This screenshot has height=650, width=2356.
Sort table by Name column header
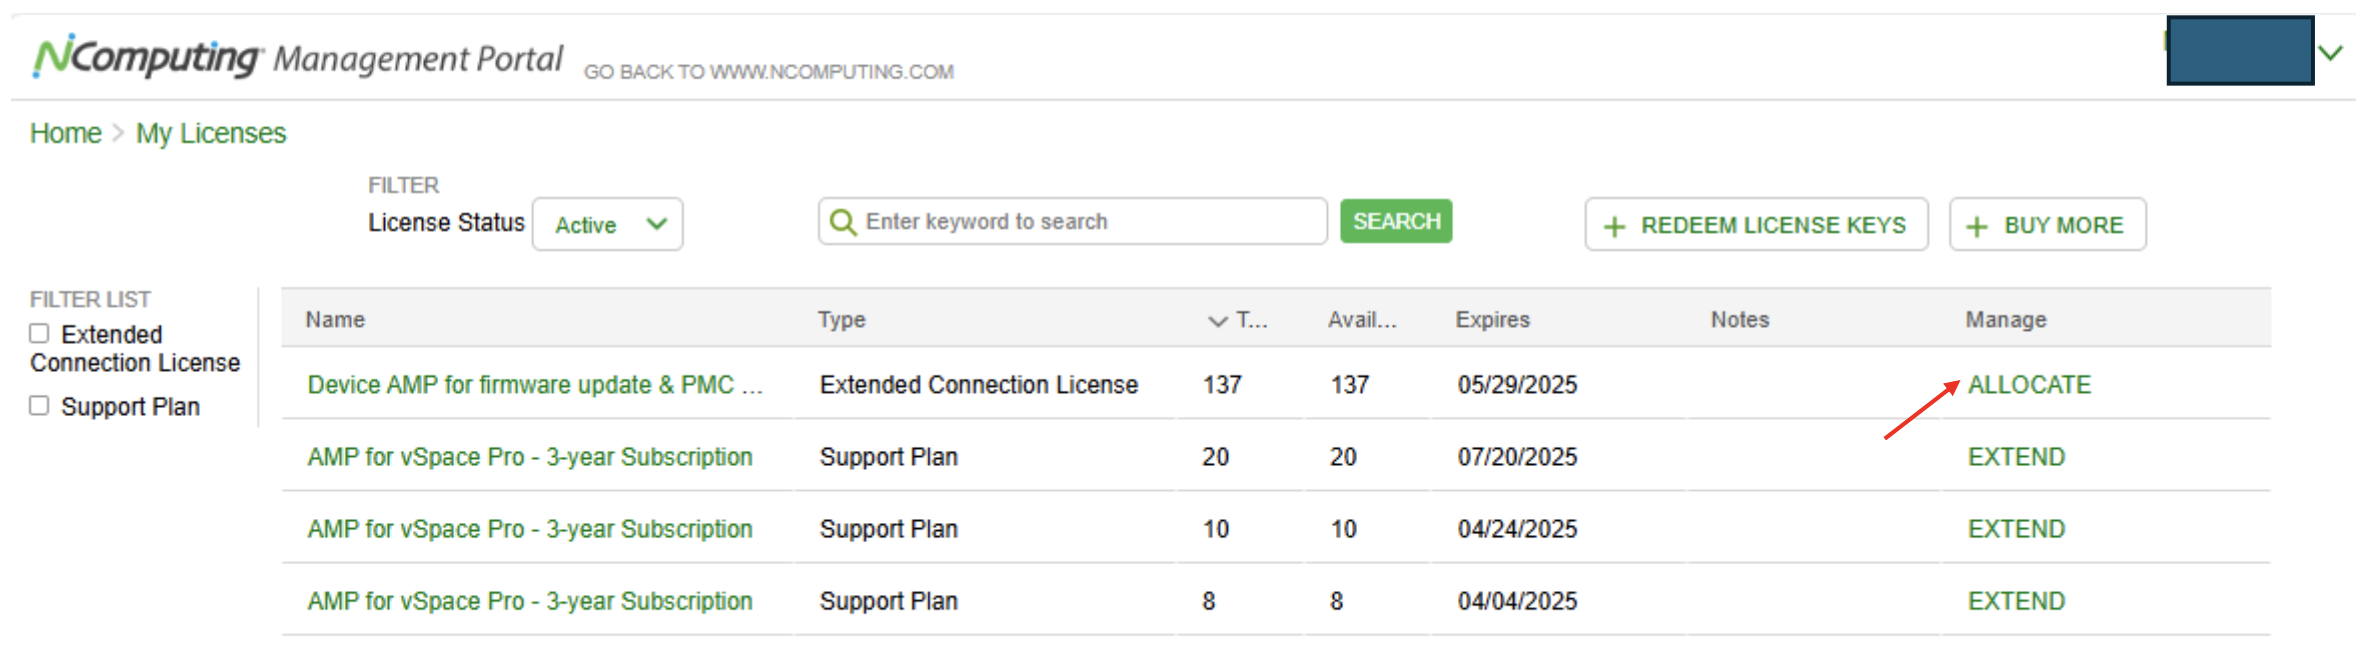335,320
